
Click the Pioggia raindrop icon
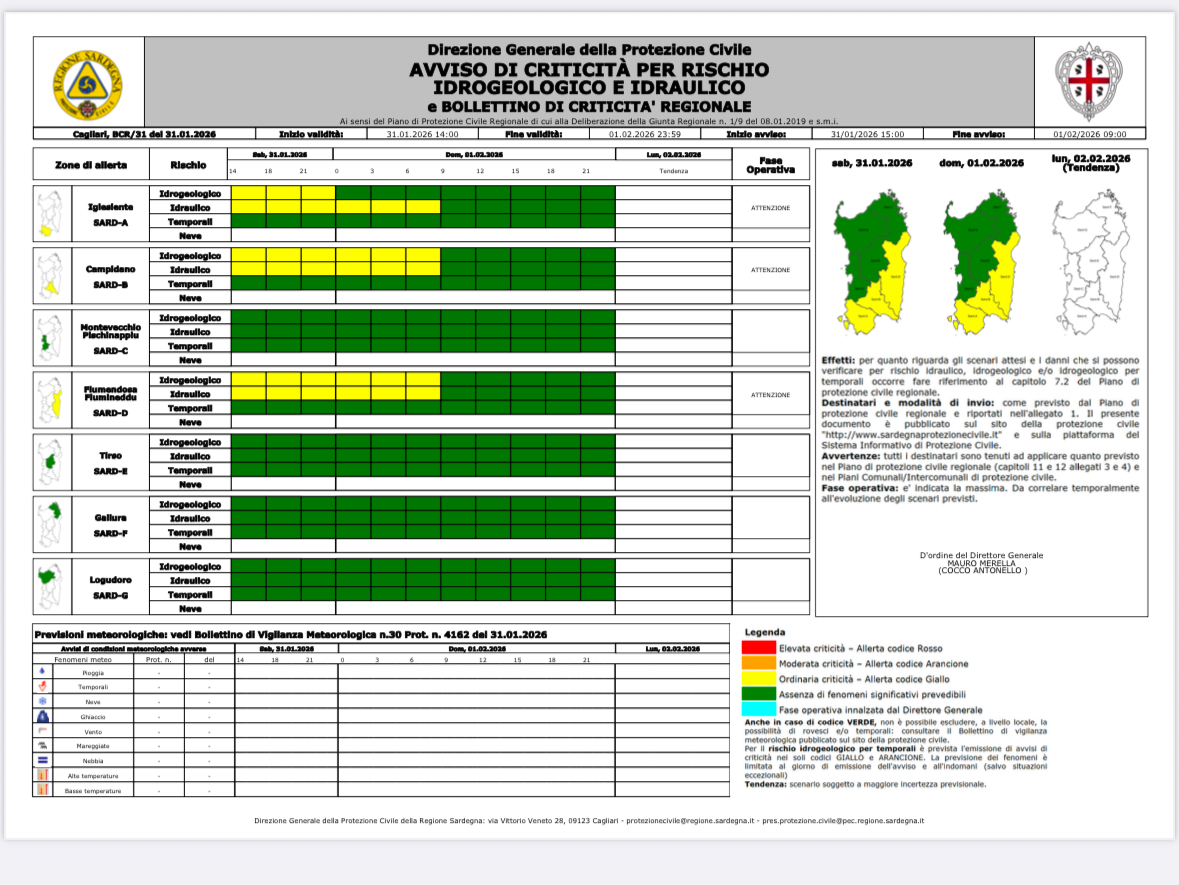tap(41, 673)
